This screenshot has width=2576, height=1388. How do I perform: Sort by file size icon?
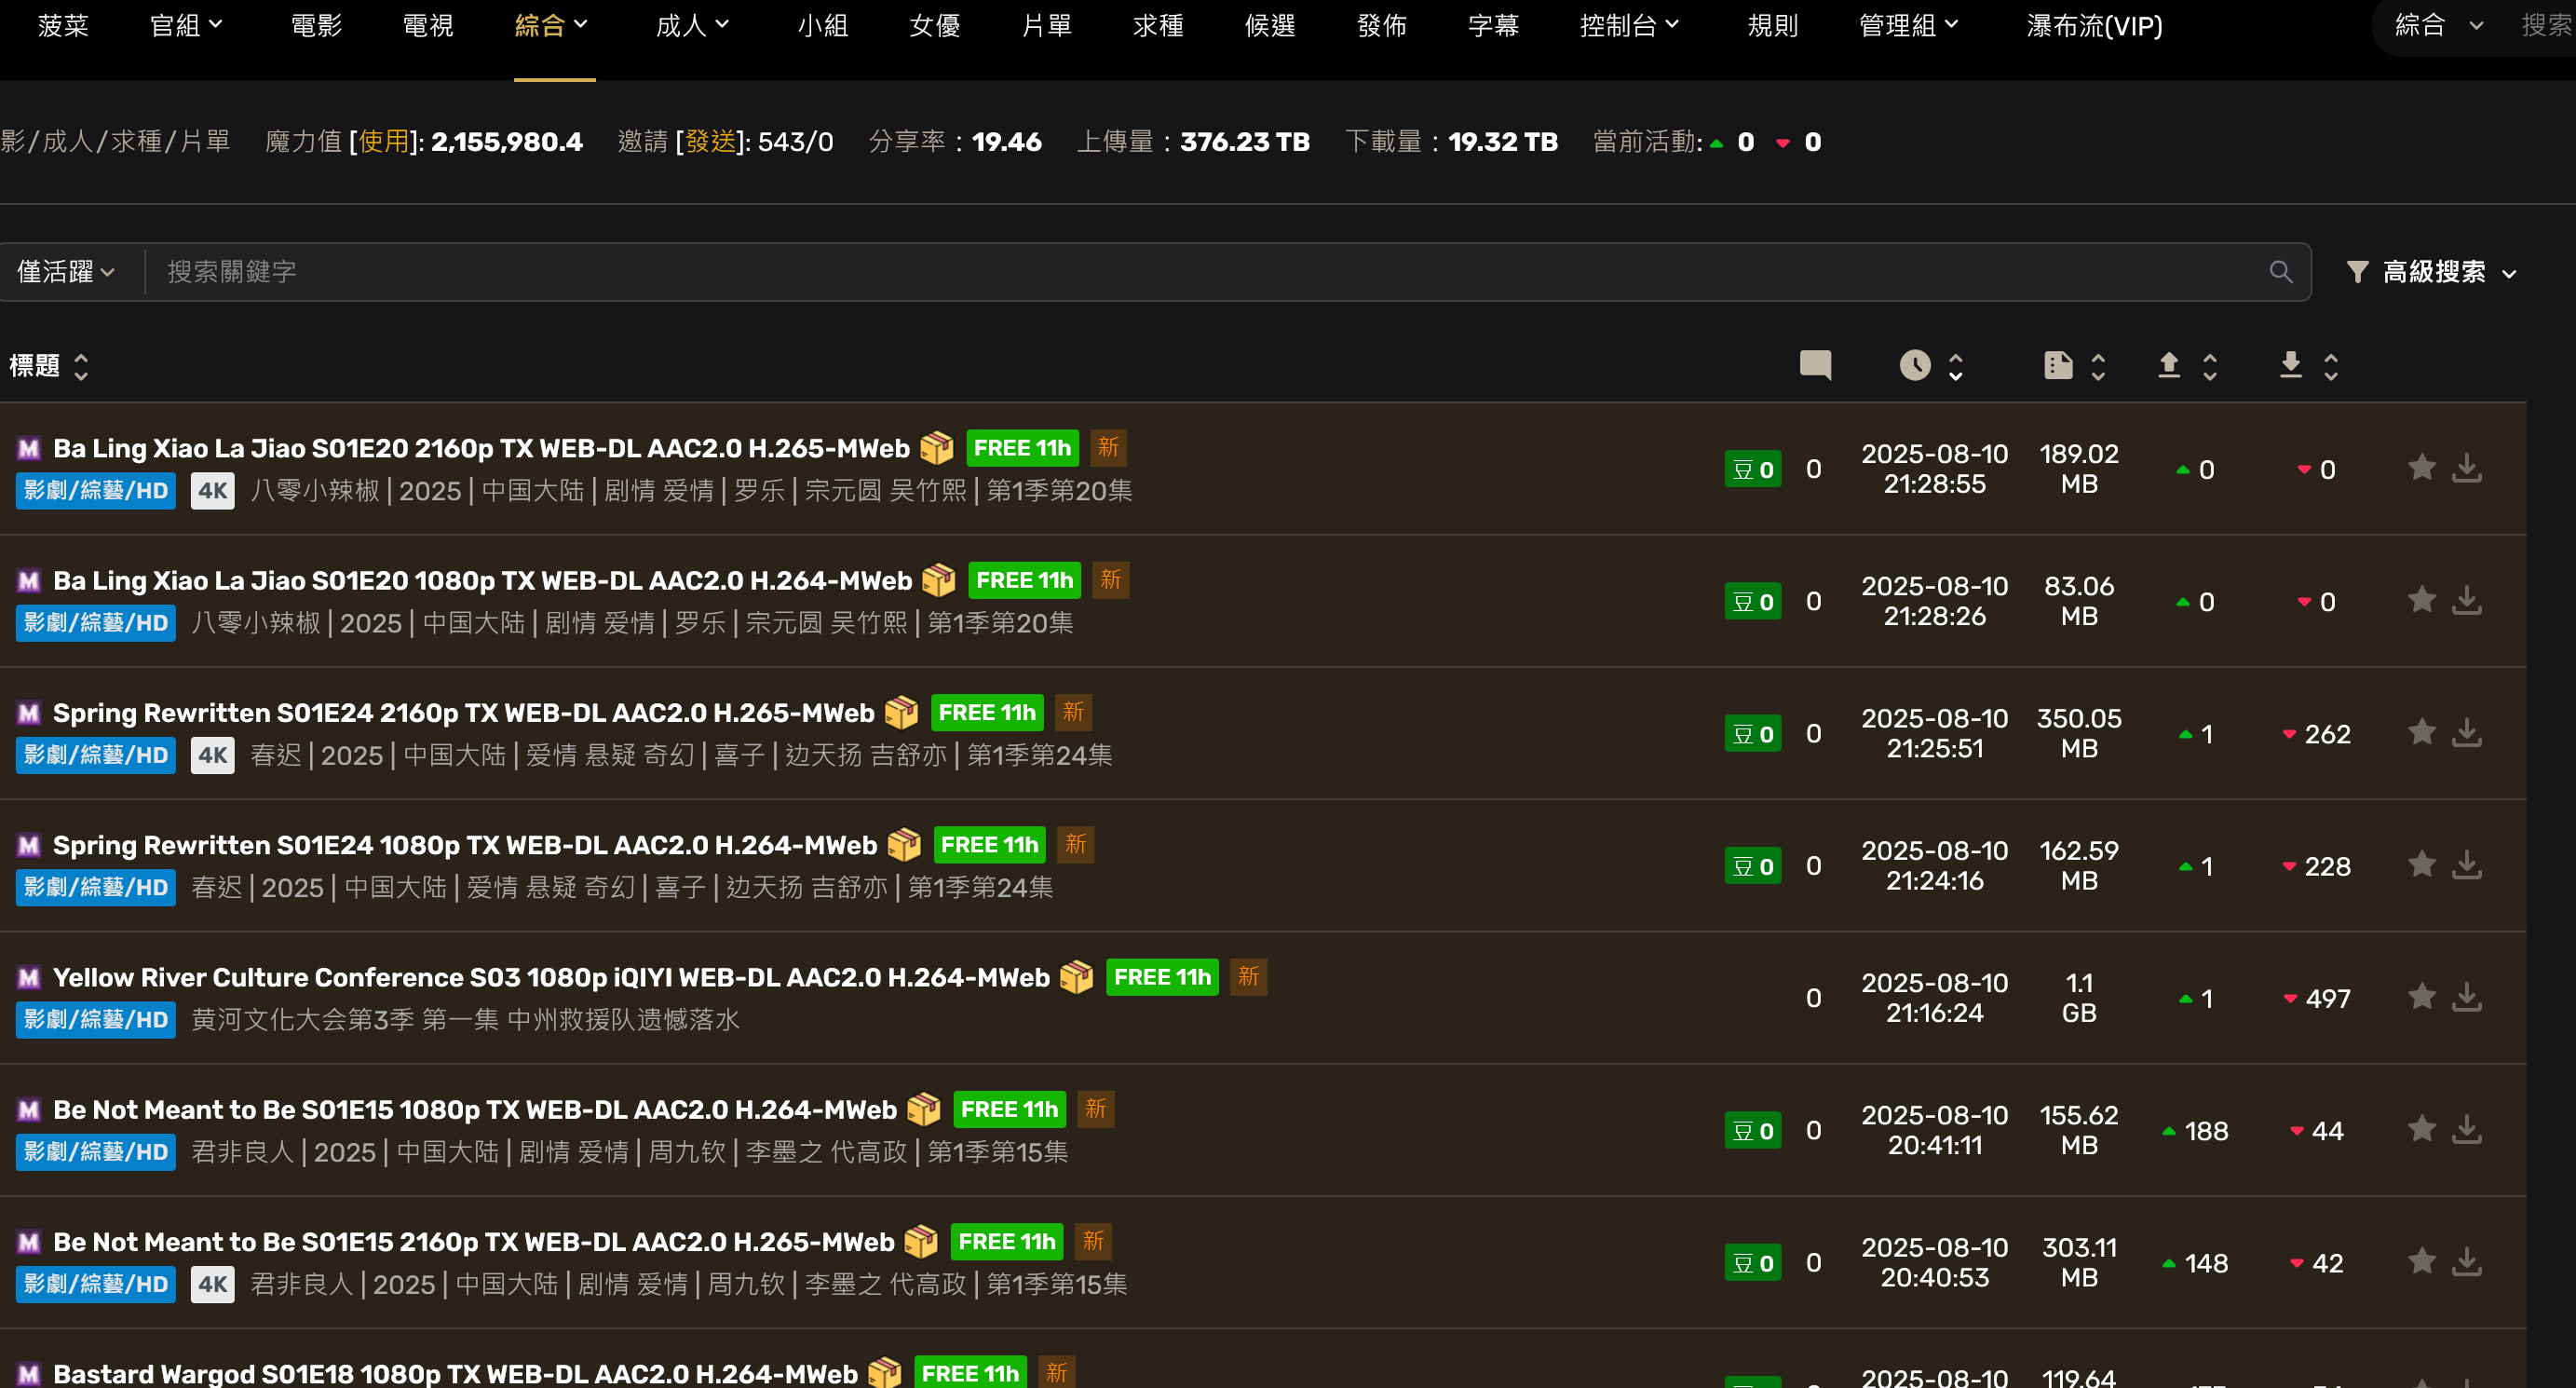(2058, 365)
